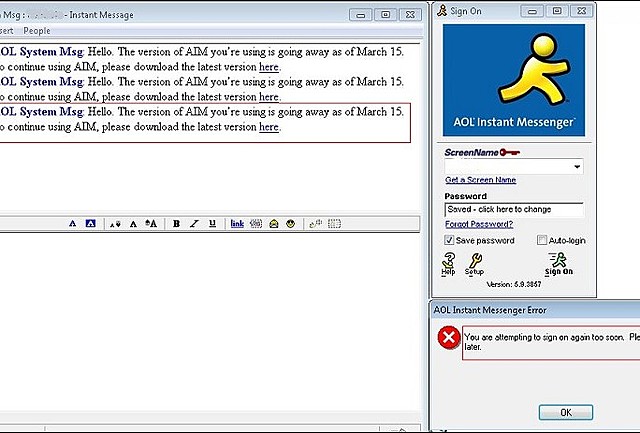Minimize the Instant Message window
This screenshot has height=433, width=640.
click(361, 15)
